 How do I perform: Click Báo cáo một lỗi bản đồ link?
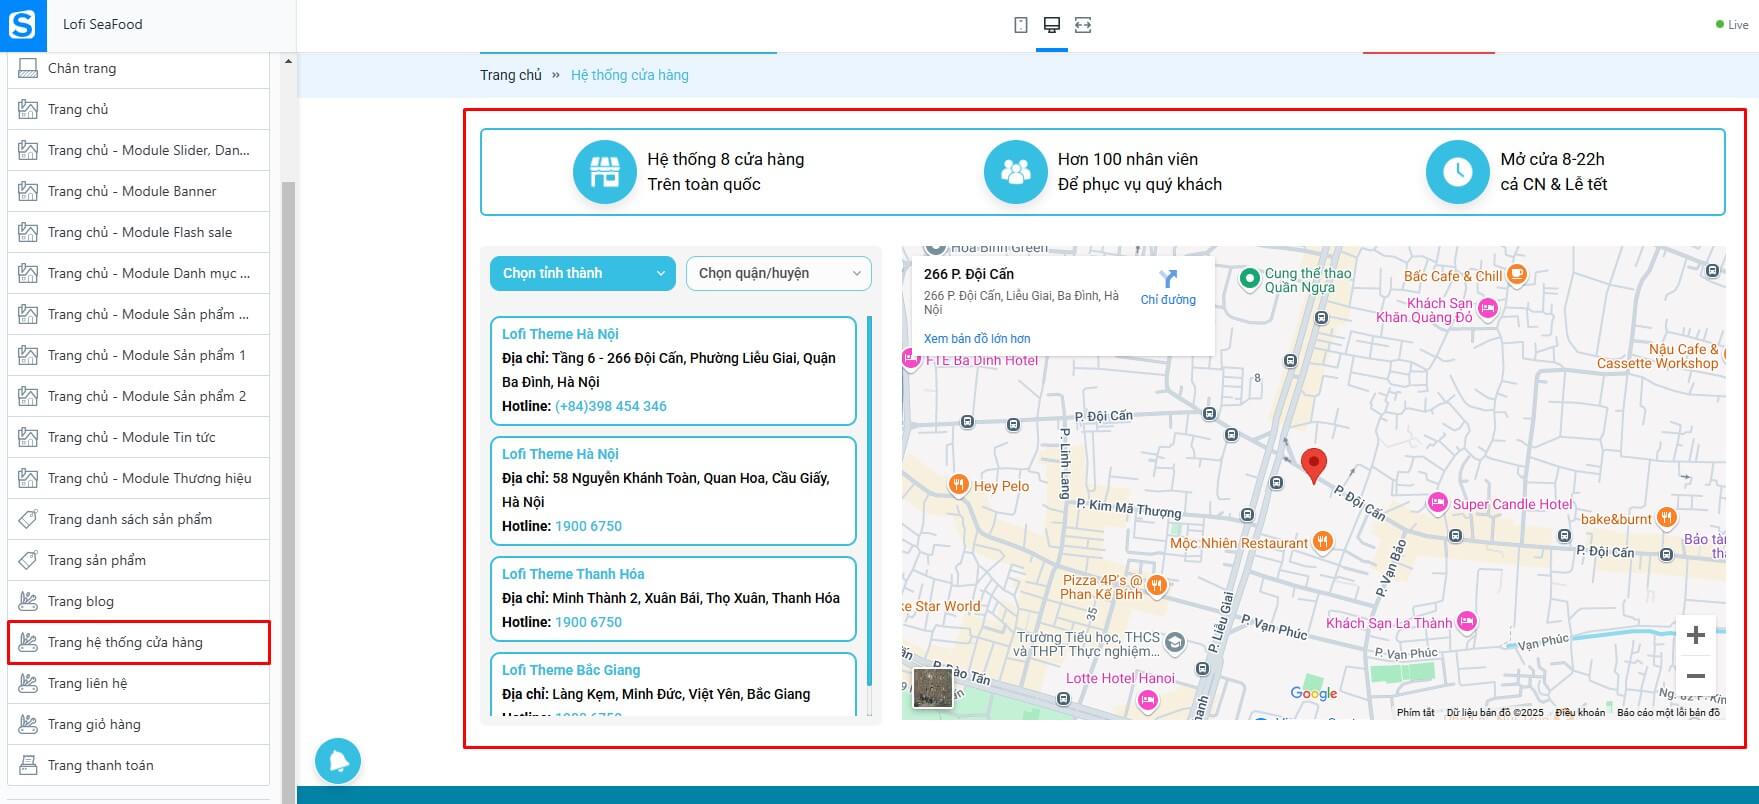(1668, 713)
